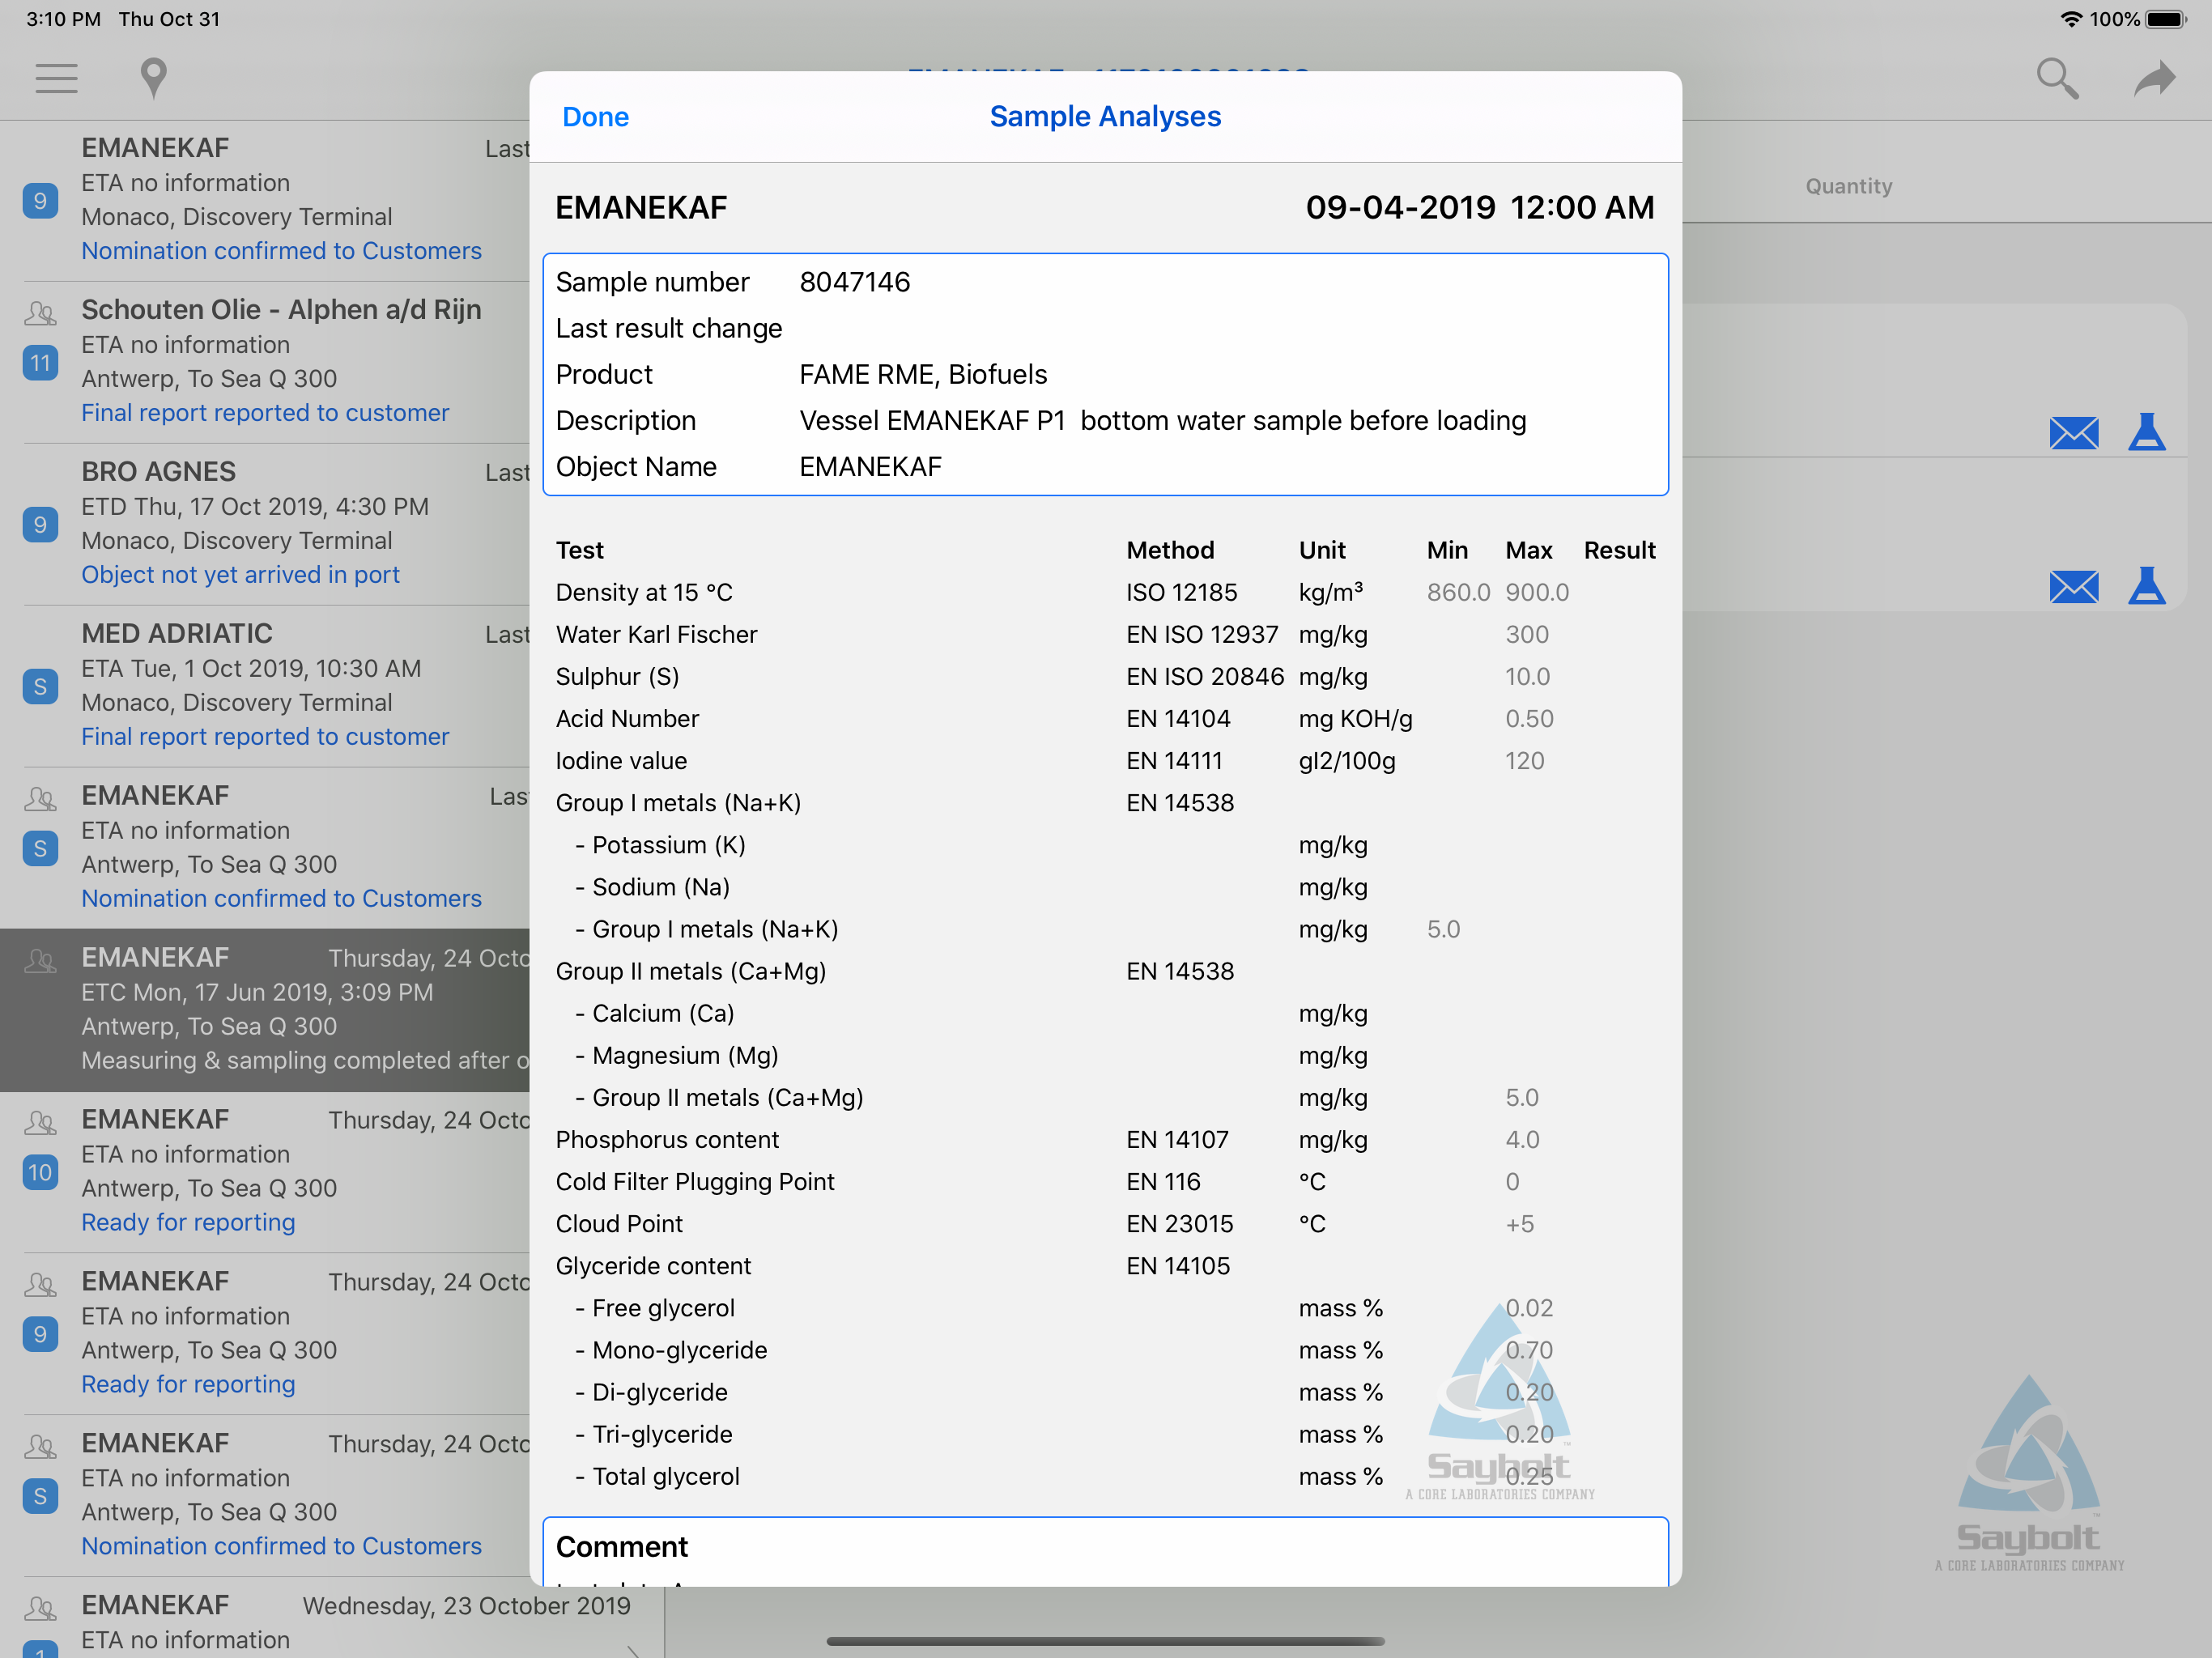
Task: Tap the lower envelope mail icon
Action: pyautogui.click(x=2073, y=587)
